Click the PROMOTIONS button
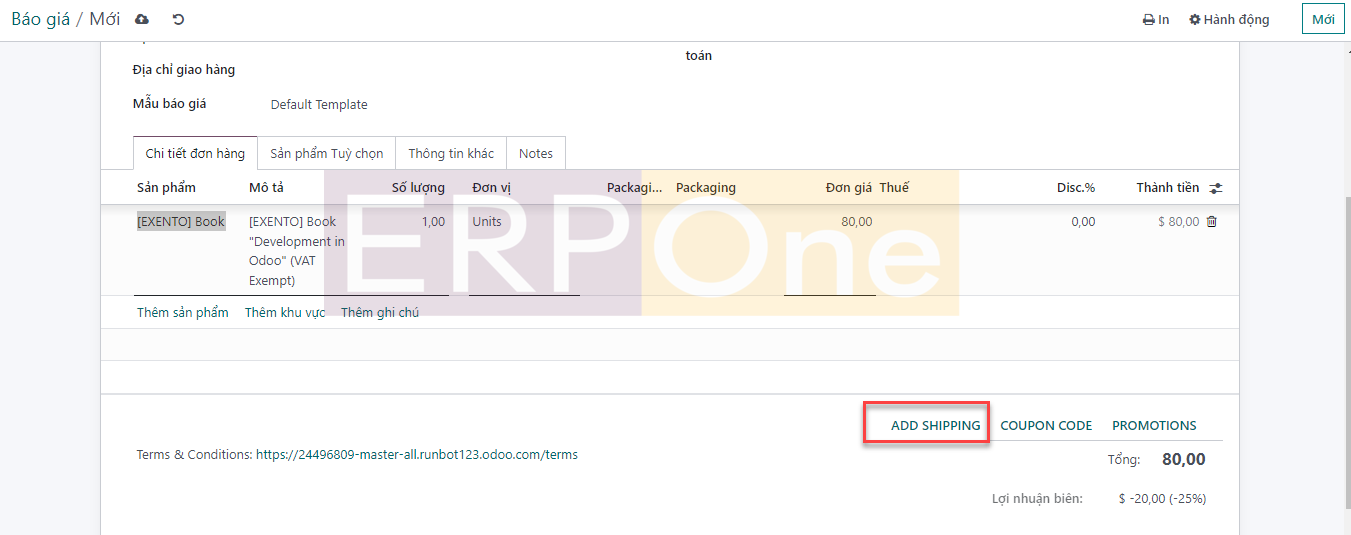This screenshot has width=1351, height=535. (x=1154, y=425)
